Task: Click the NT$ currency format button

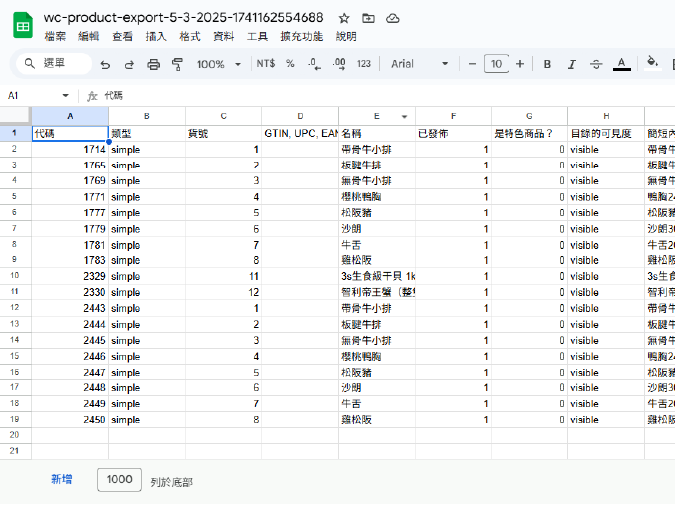Action: click(x=265, y=64)
